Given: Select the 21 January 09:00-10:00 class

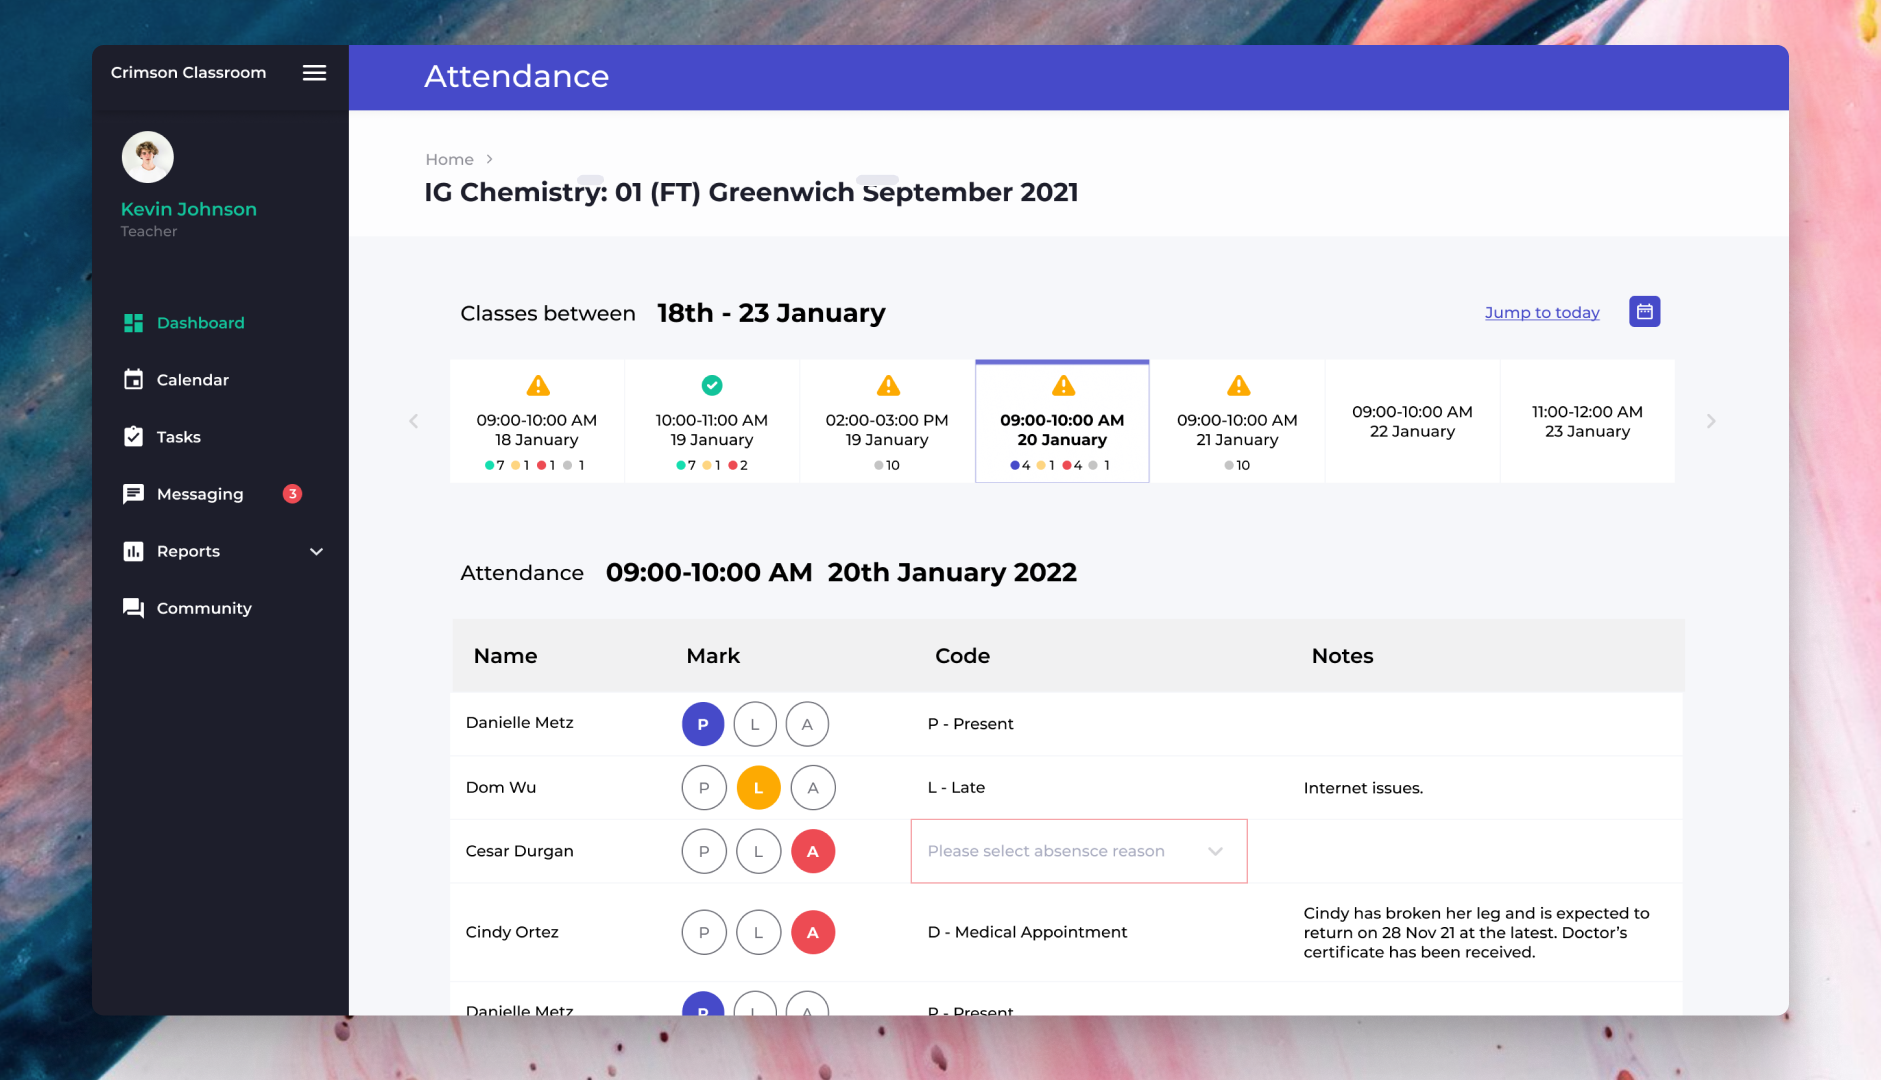Looking at the screenshot, I should click(1237, 422).
